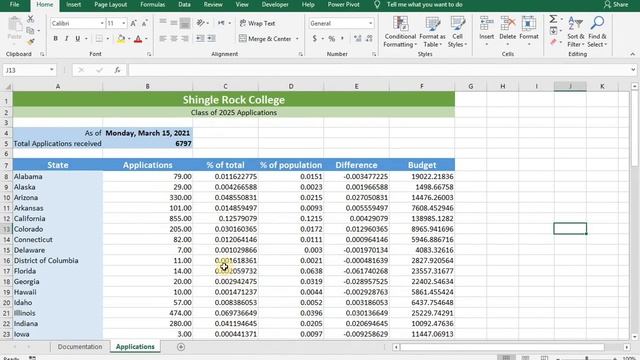Open the font size dropdown
The width and height of the screenshot is (640, 360).
[x=124, y=24]
